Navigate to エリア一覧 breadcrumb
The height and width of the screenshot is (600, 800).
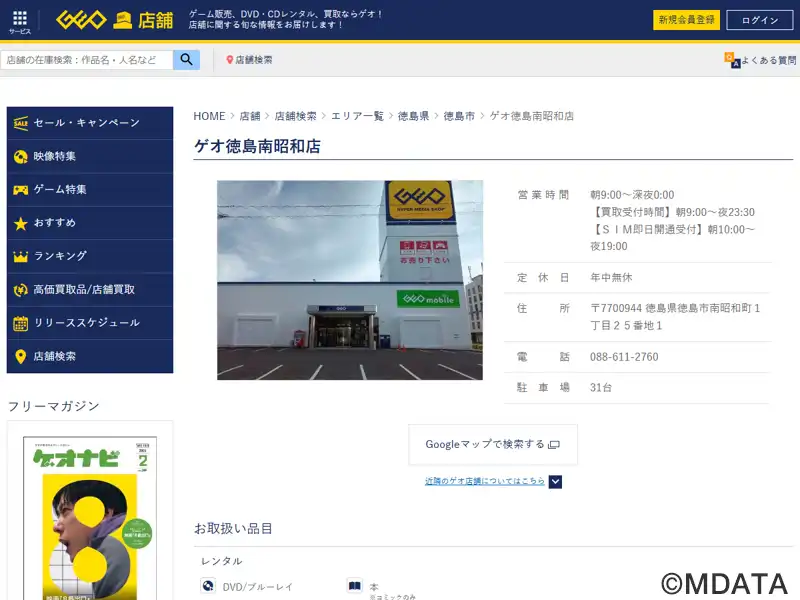point(357,116)
